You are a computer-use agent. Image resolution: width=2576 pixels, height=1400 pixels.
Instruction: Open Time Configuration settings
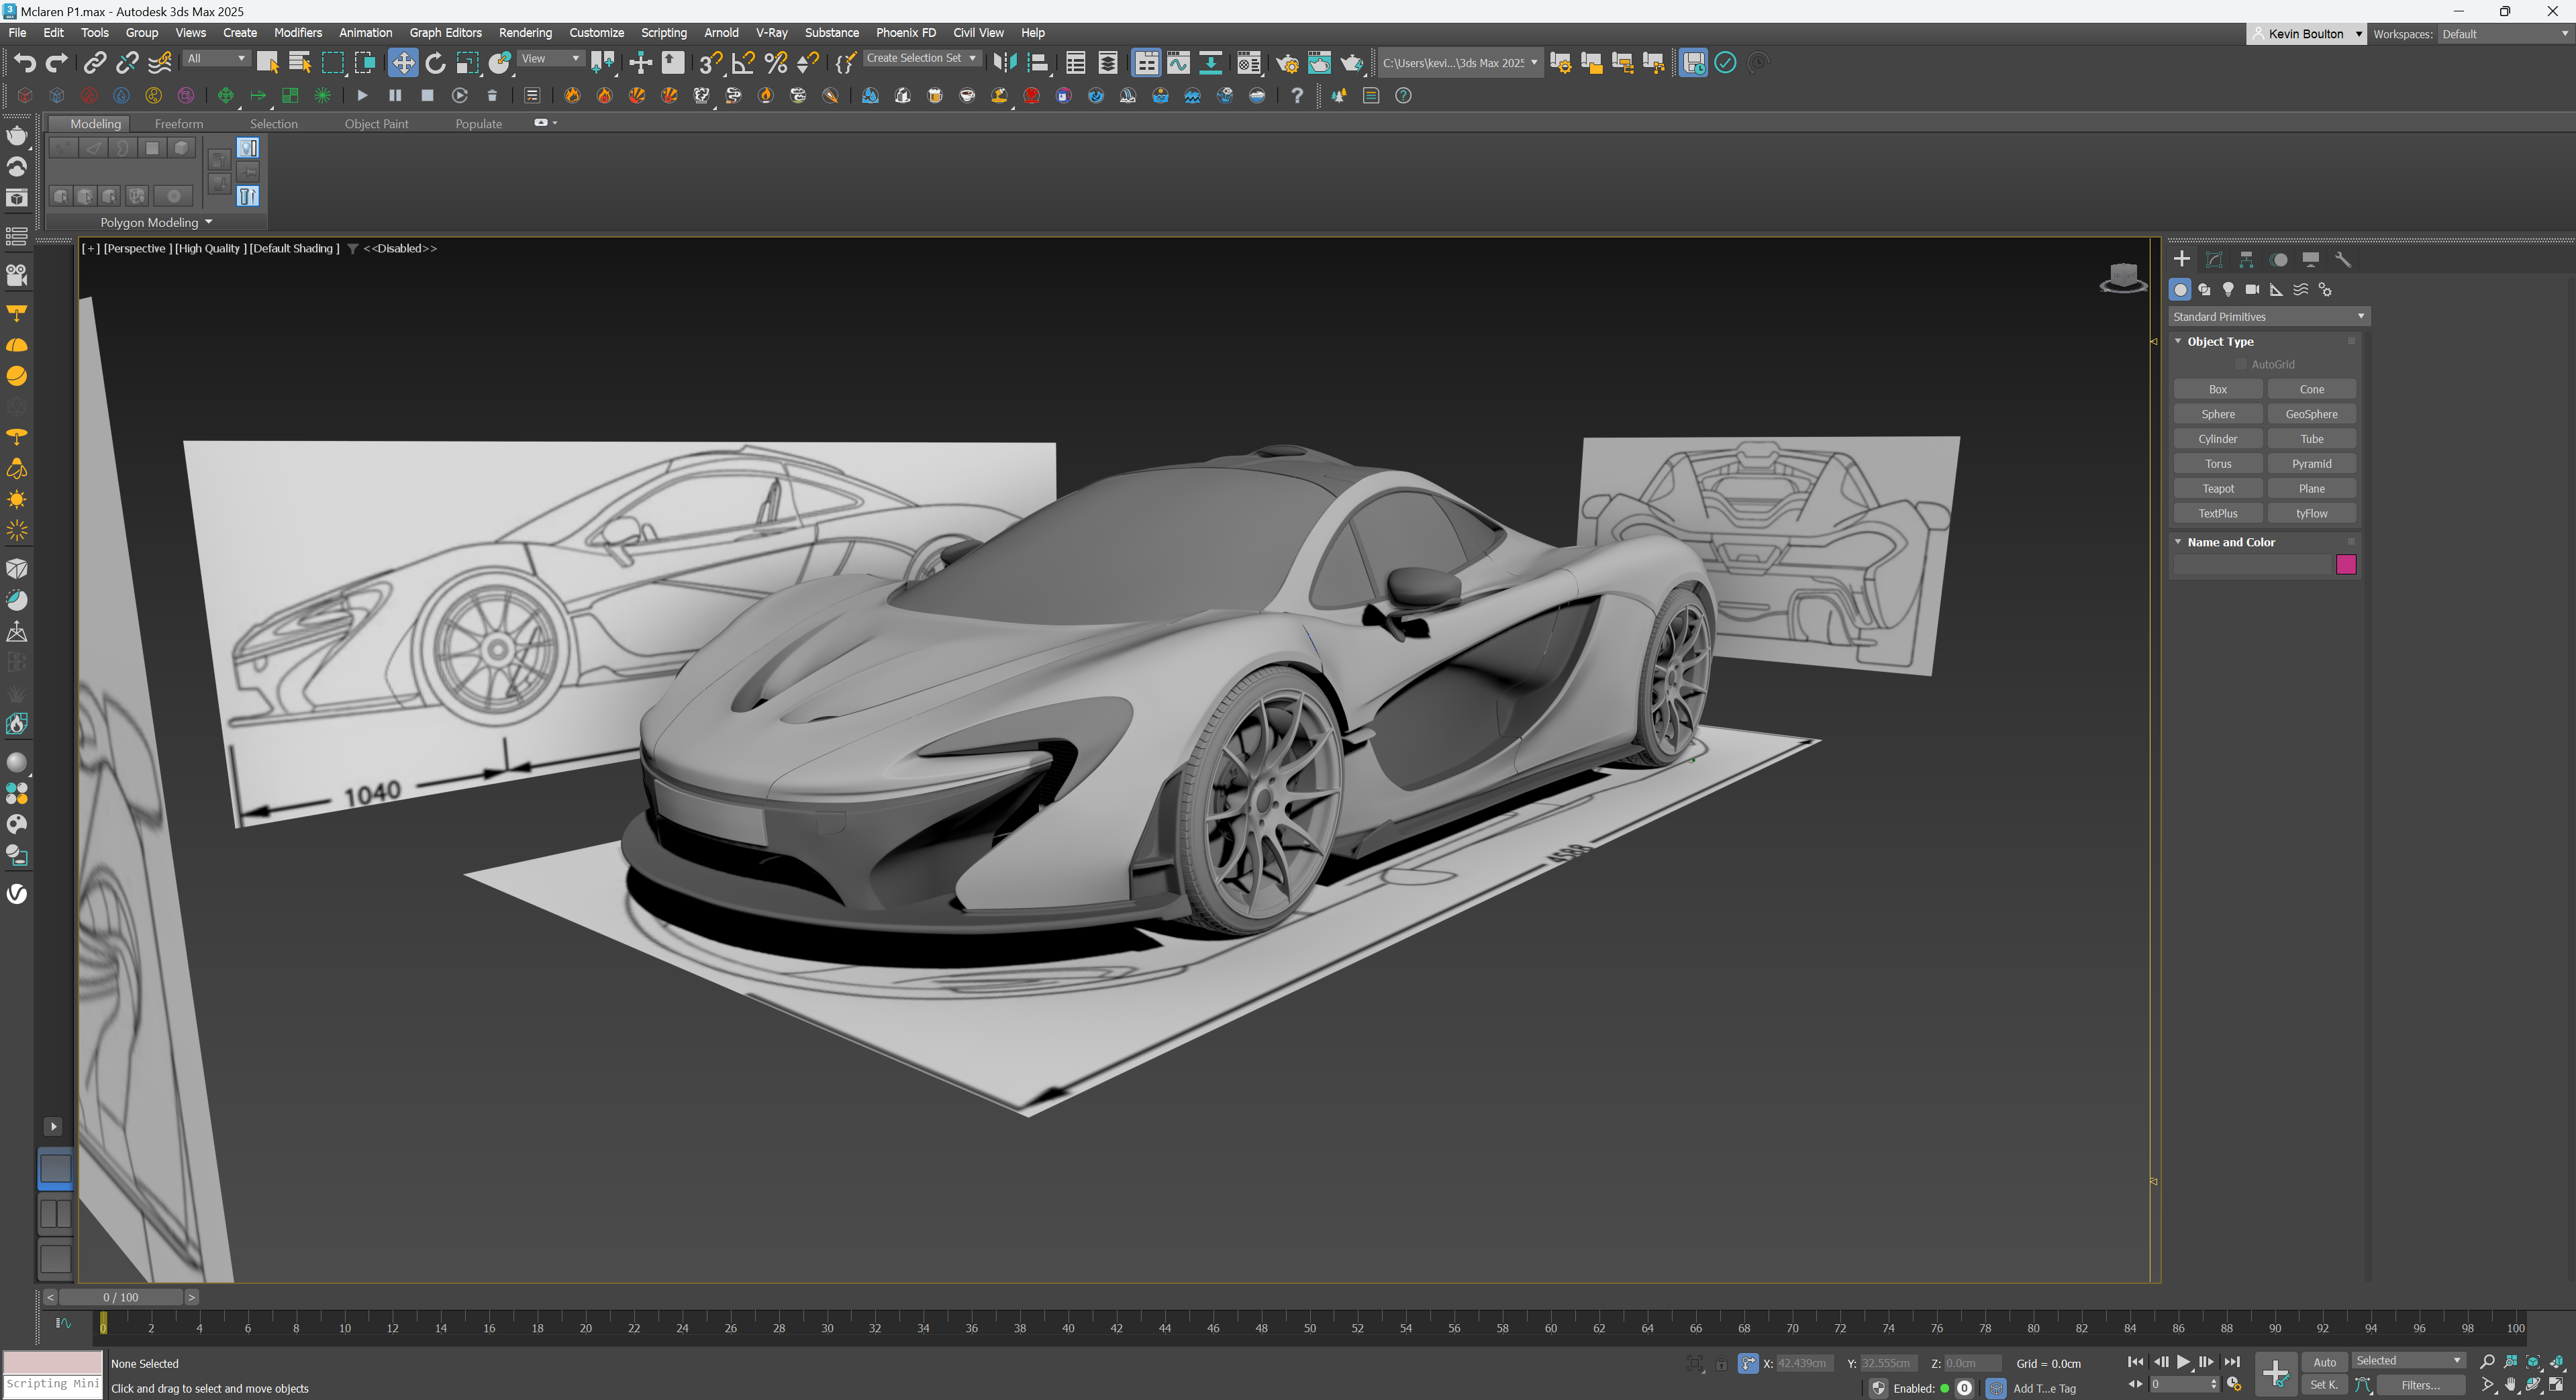click(x=2234, y=1385)
